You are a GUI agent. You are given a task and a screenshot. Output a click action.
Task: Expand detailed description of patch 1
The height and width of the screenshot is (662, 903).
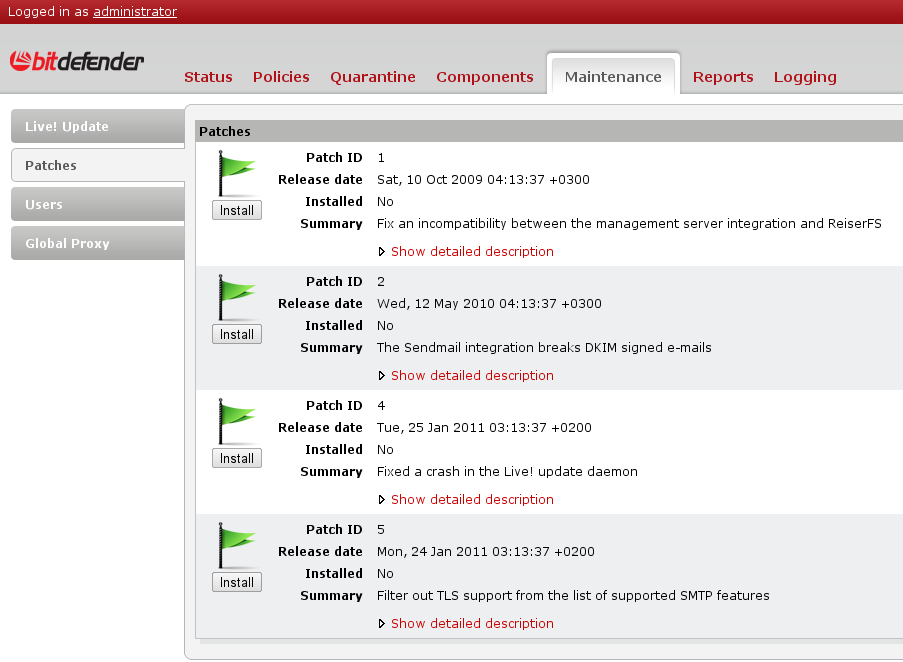471,252
